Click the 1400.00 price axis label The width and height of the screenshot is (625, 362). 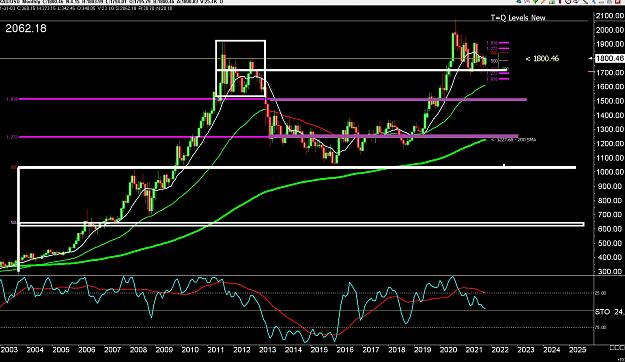[609, 115]
